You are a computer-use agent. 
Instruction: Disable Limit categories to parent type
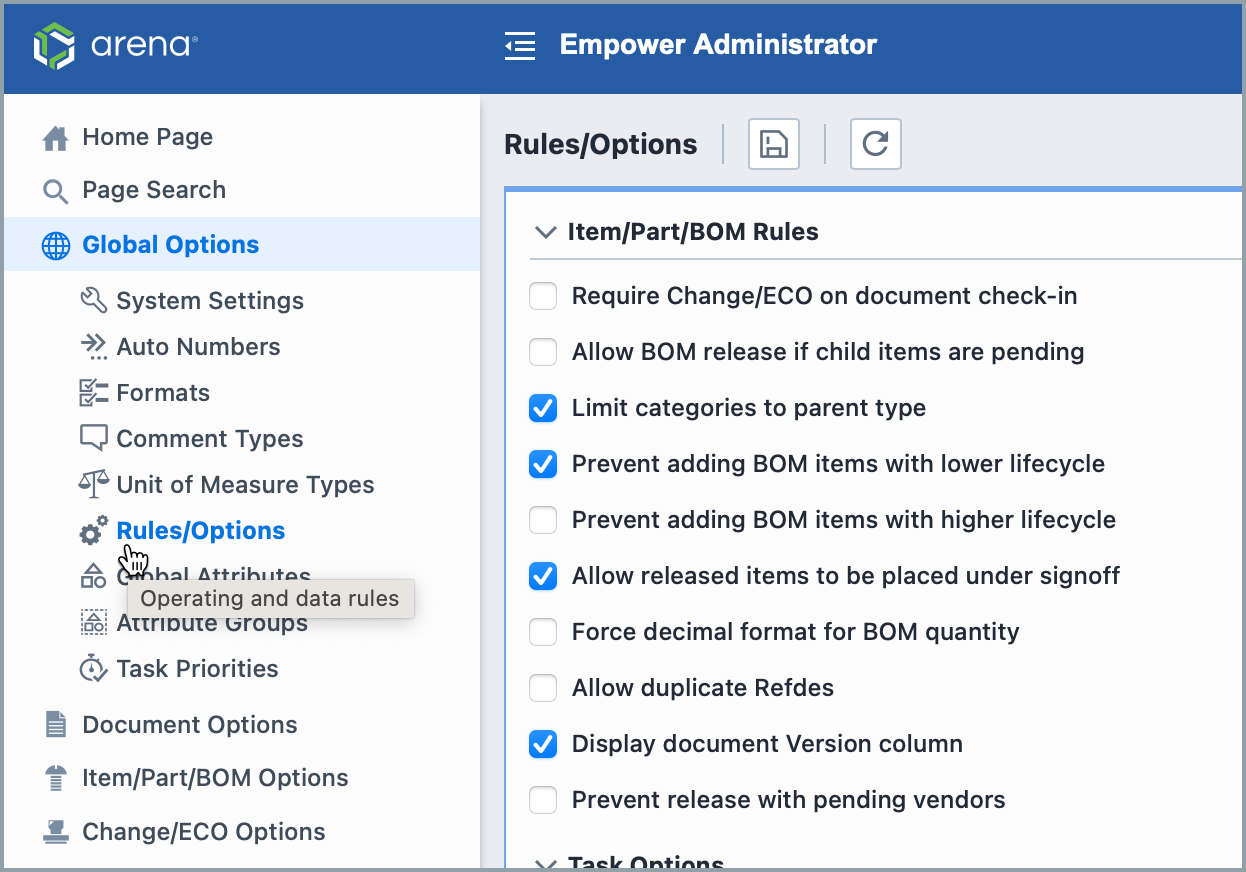click(542, 408)
